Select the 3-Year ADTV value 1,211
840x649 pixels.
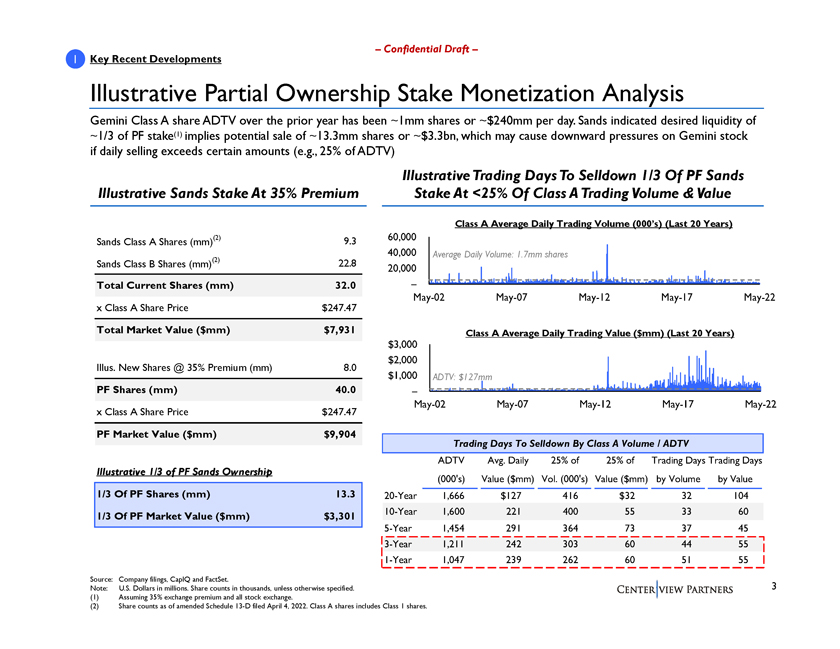(x=453, y=544)
